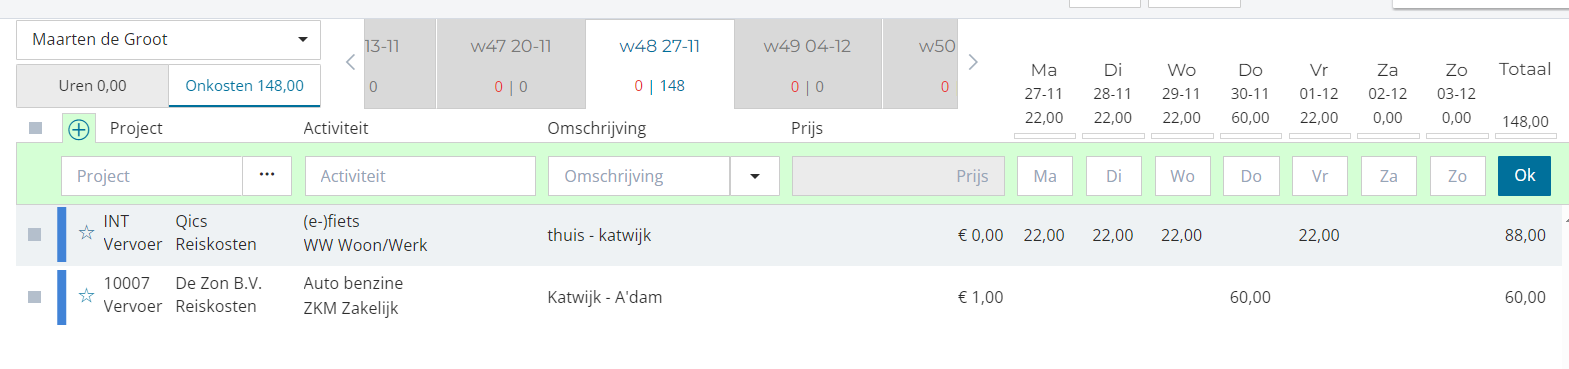This screenshot has width=1569, height=369.
Task: Click the green plus add-row icon
Action: pos(79,128)
